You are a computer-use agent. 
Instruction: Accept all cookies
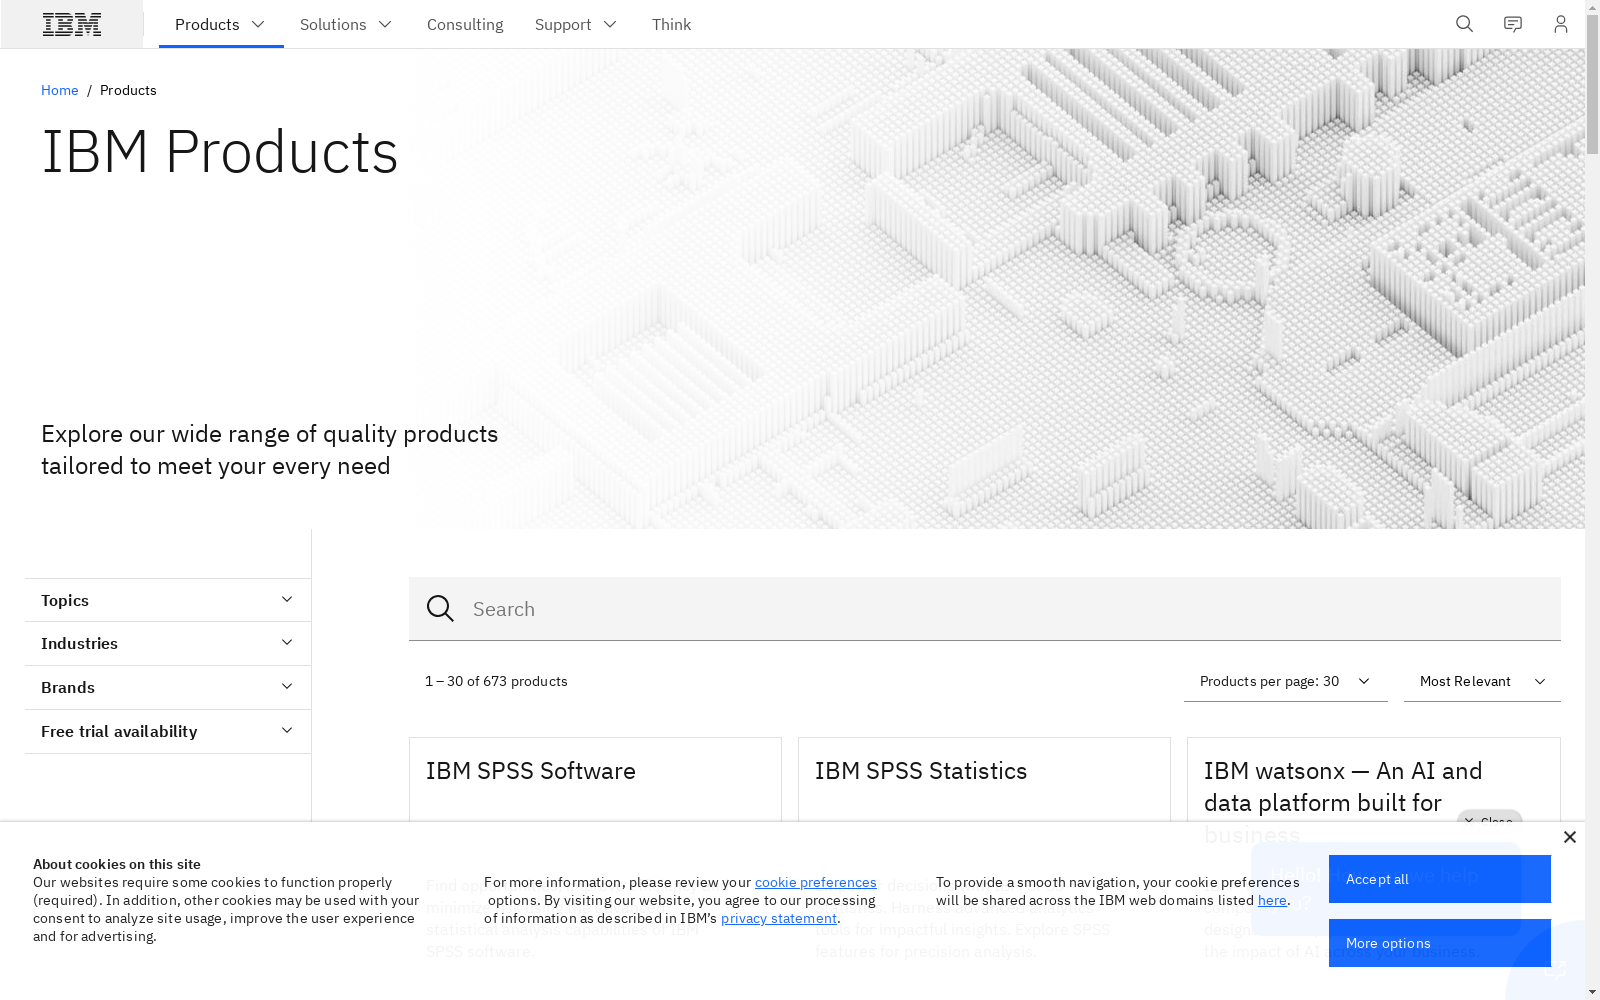click(1440, 879)
